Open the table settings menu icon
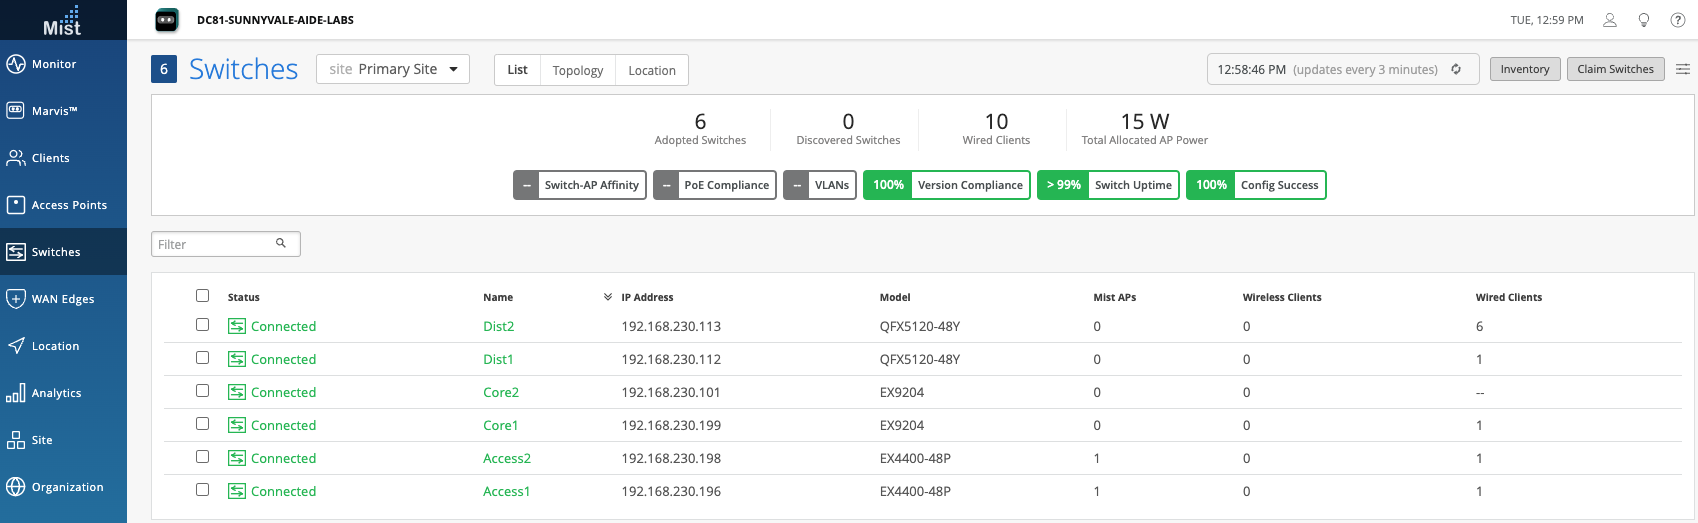 (1683, 69)
